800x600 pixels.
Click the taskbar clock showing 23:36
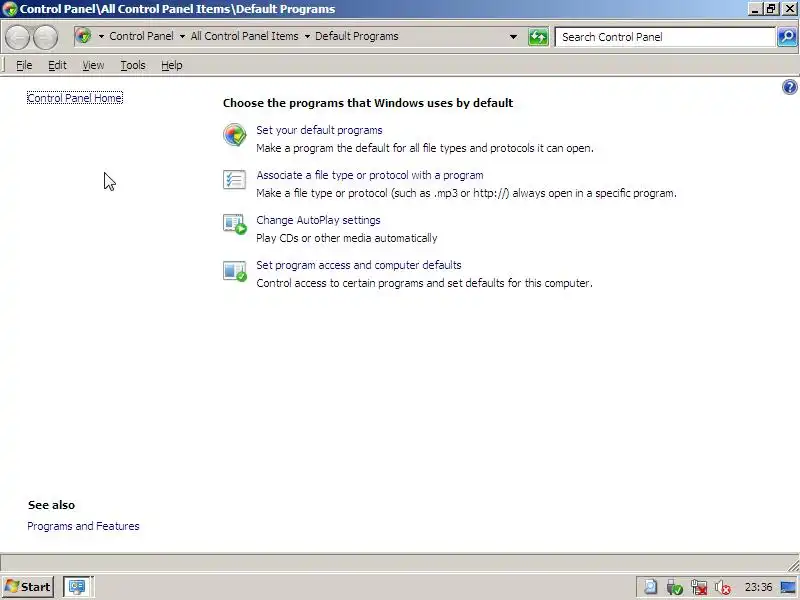pos(758,587)
